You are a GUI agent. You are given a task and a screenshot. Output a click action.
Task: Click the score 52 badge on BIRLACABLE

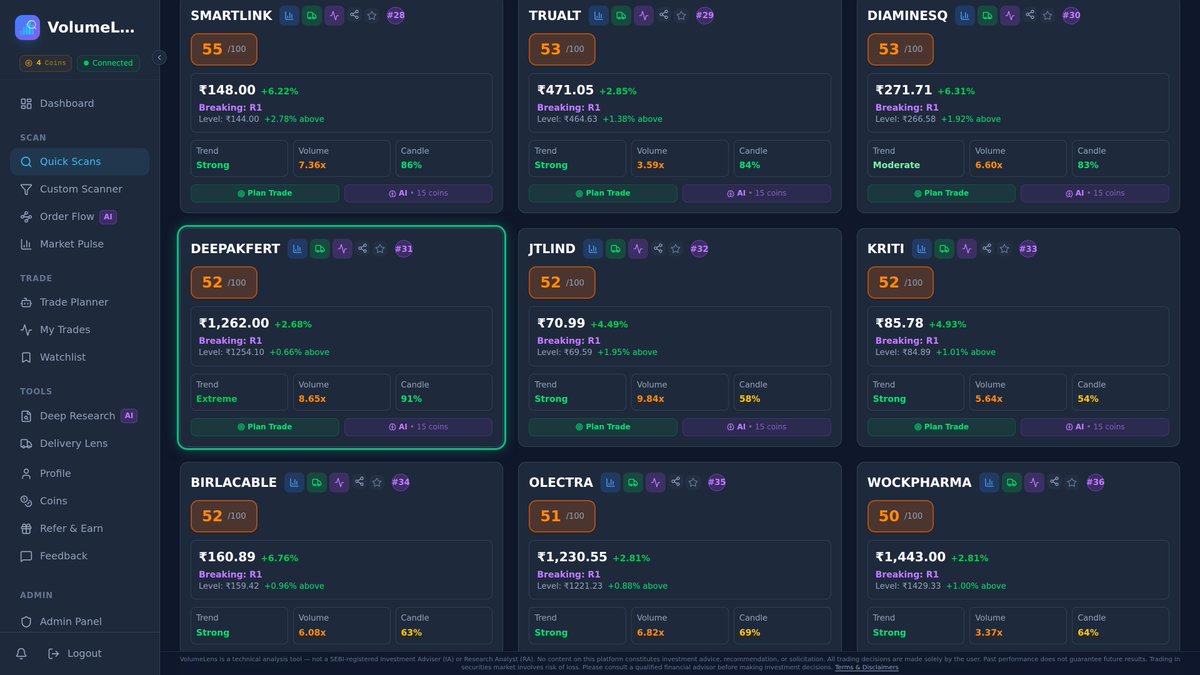pyautogui.click(x=223, y=516)
